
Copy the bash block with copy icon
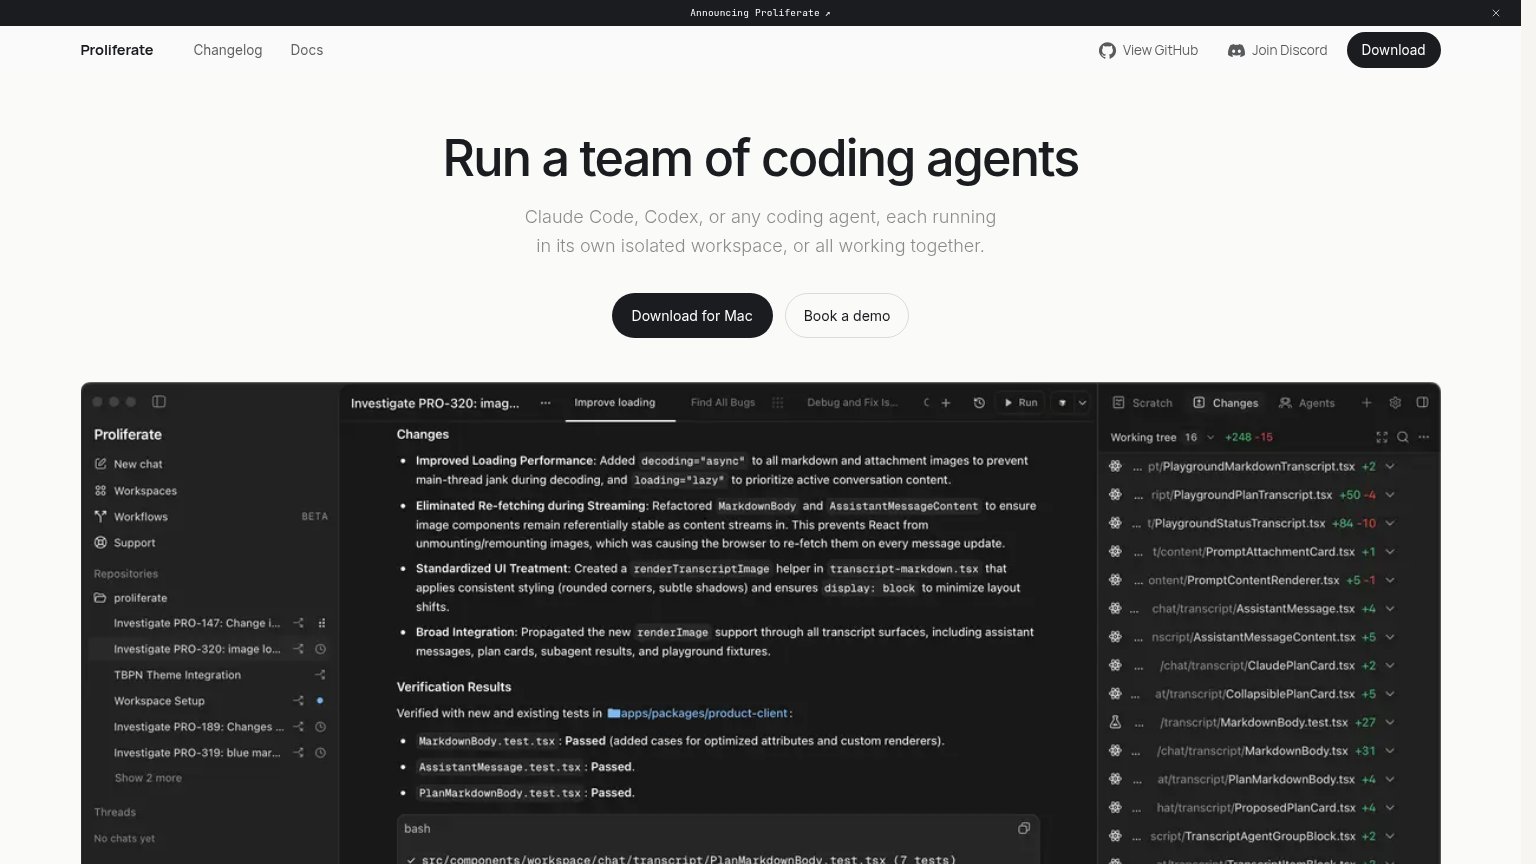(x=1024, y=828)
